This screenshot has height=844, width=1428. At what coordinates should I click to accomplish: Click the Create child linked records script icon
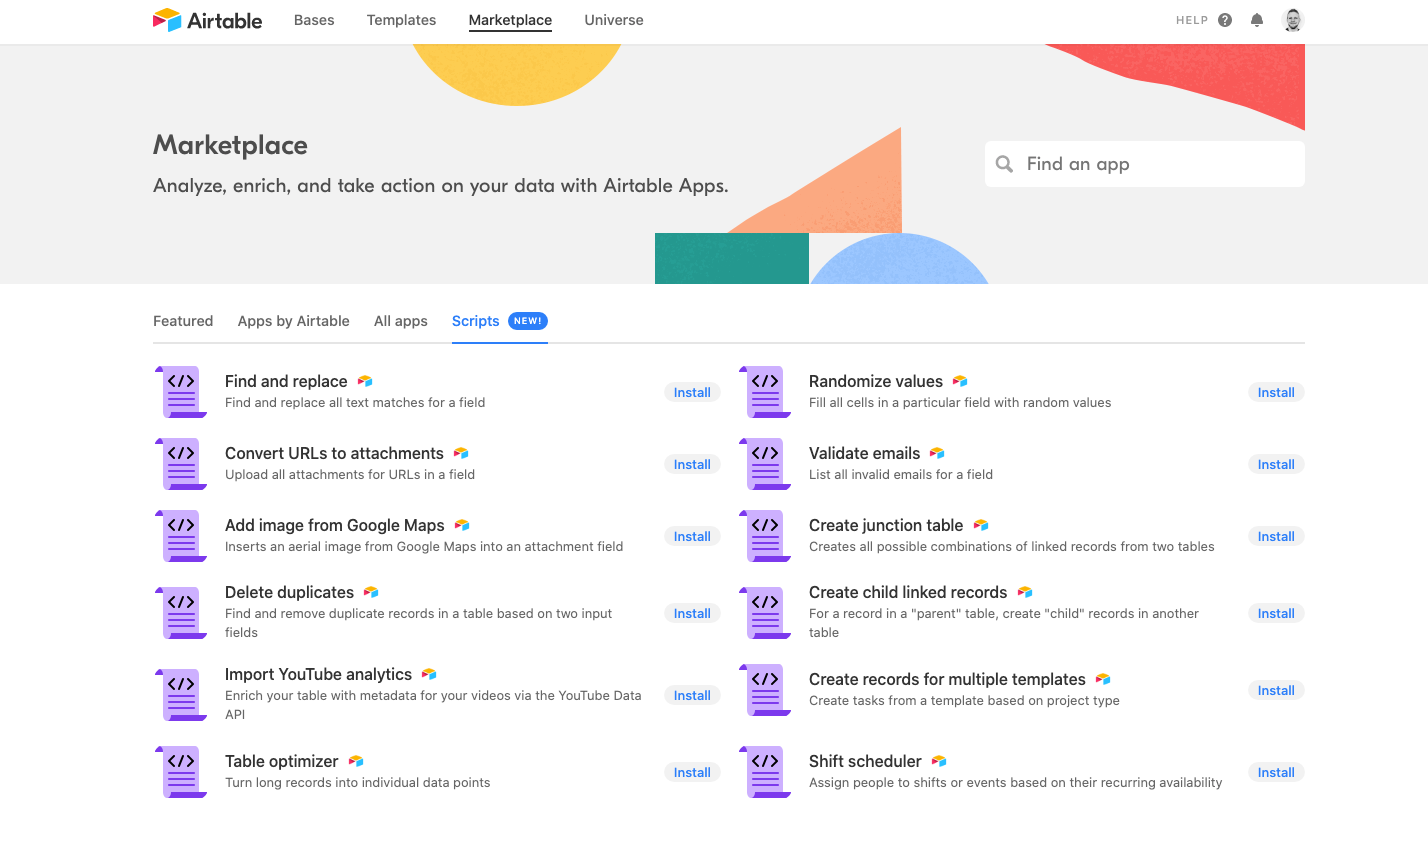(765, 613)
